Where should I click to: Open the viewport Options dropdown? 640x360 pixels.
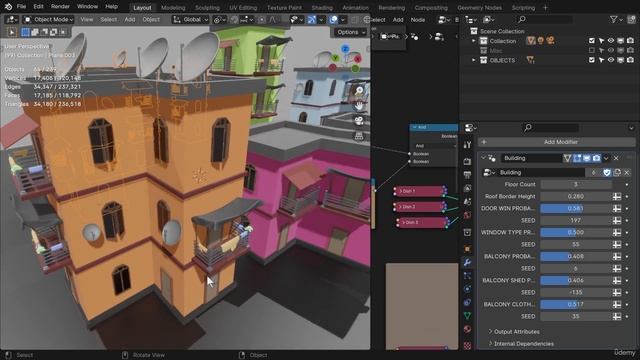(351, 32)
